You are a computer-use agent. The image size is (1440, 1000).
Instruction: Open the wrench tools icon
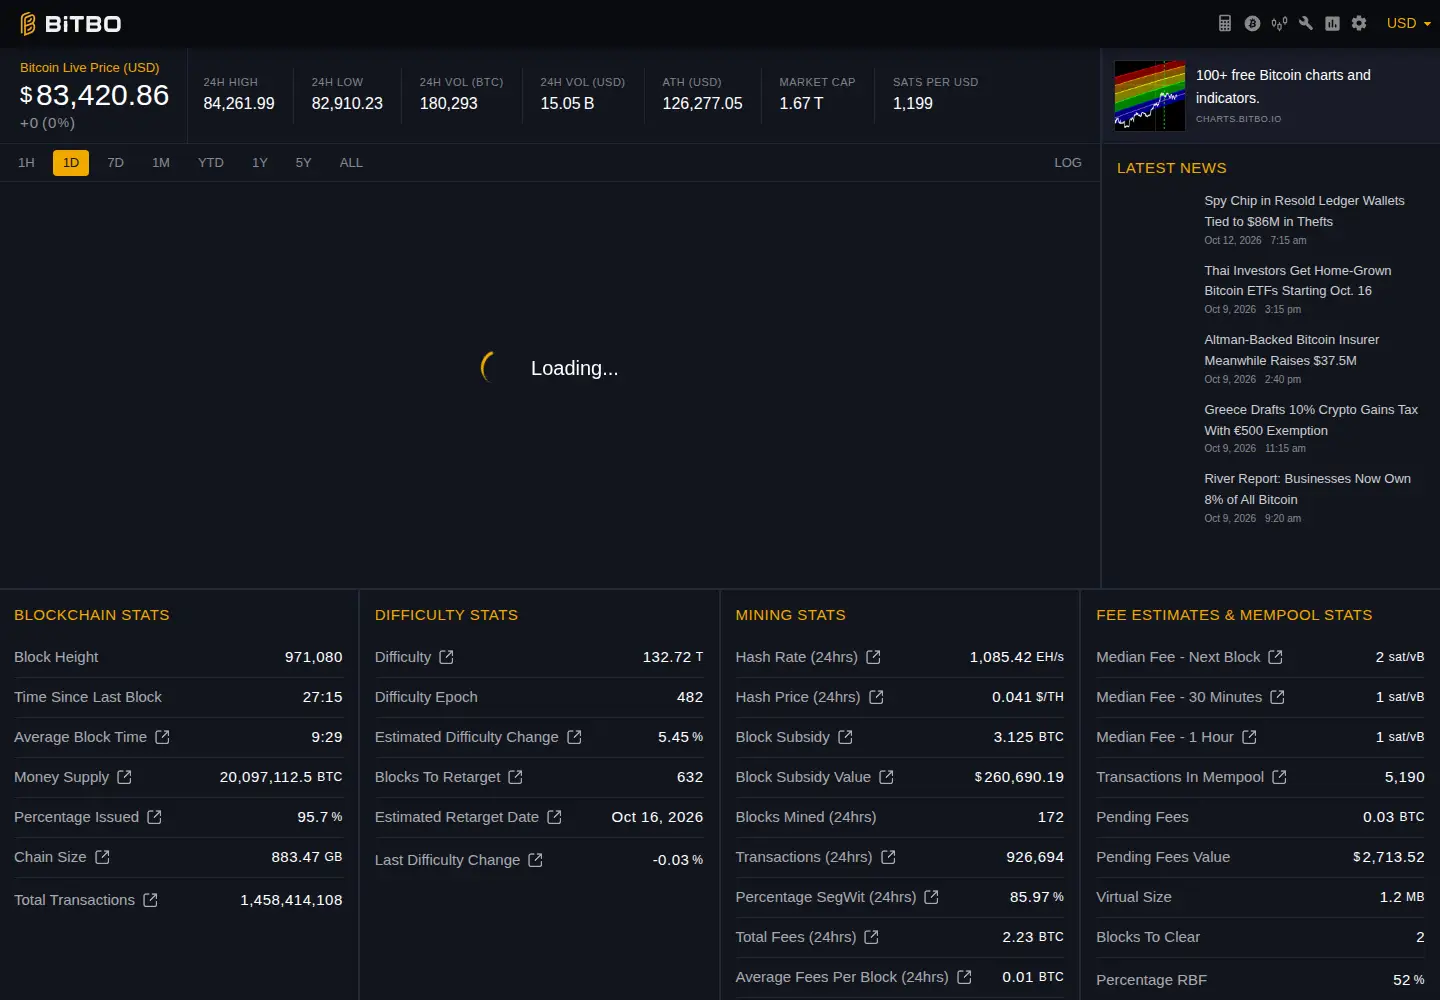click(x=1306, y=23)
